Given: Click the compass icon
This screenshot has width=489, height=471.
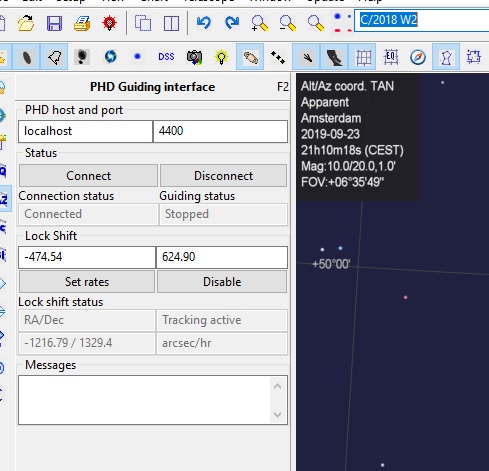Looking at the screenshot, I should pyautogui.click(x=418, y=57).
